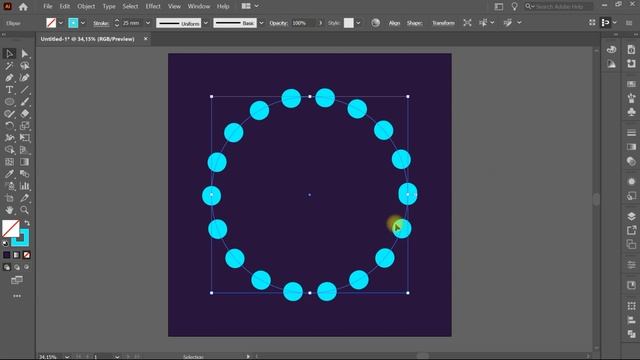Select the Column Graph tool
This screenshot has height=360, width=640.
click(x=24, y=186)
